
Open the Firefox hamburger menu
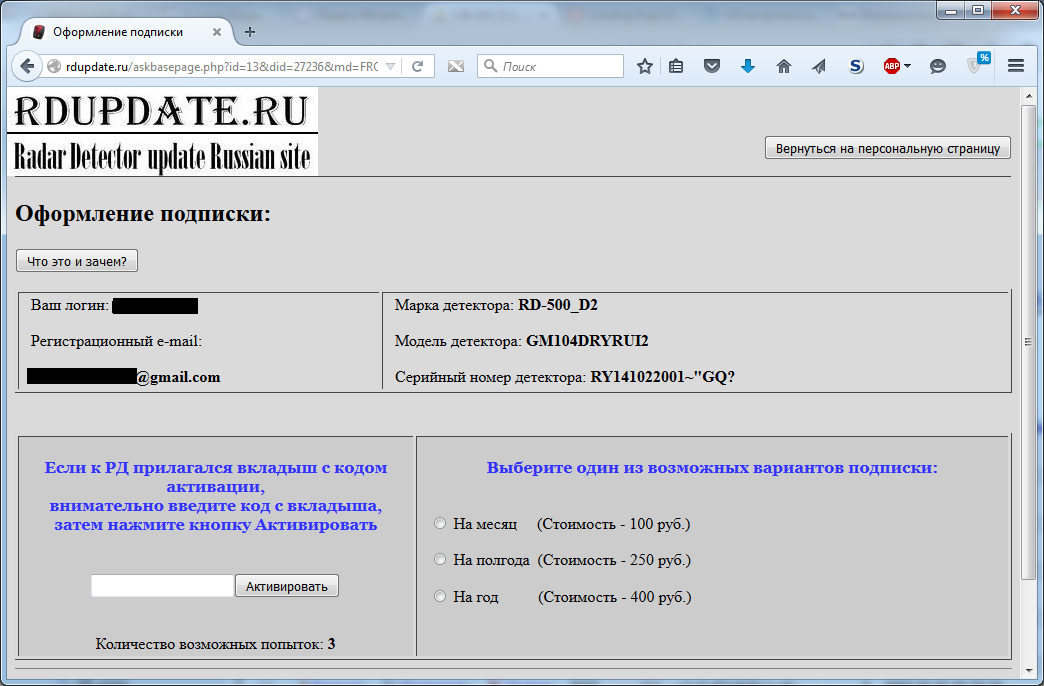pyautogui.click(x=1015, y=66)
